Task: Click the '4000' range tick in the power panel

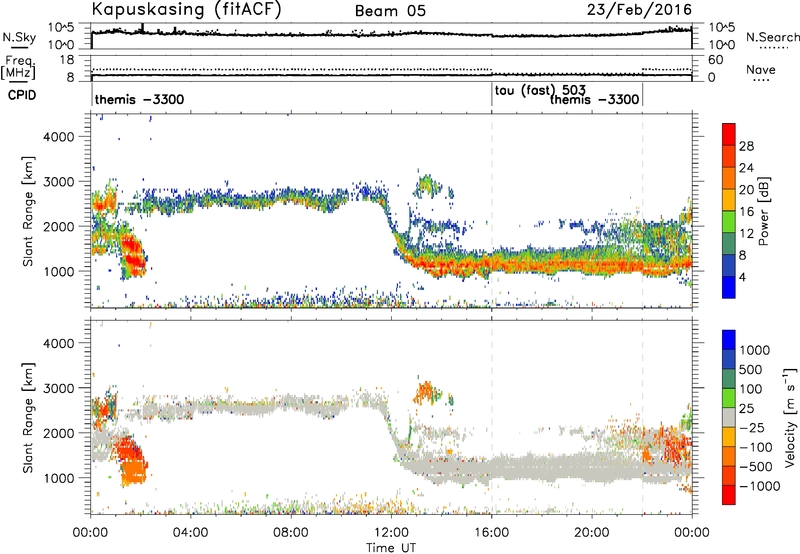Action: tap(58, 137)
